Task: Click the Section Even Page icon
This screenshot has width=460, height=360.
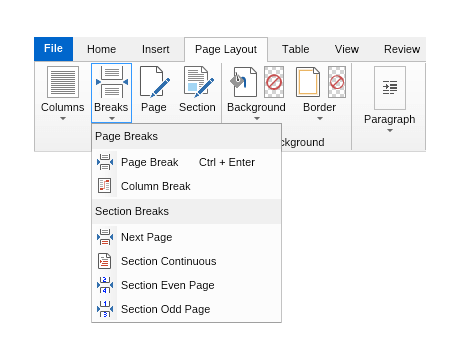Action: 105,285
